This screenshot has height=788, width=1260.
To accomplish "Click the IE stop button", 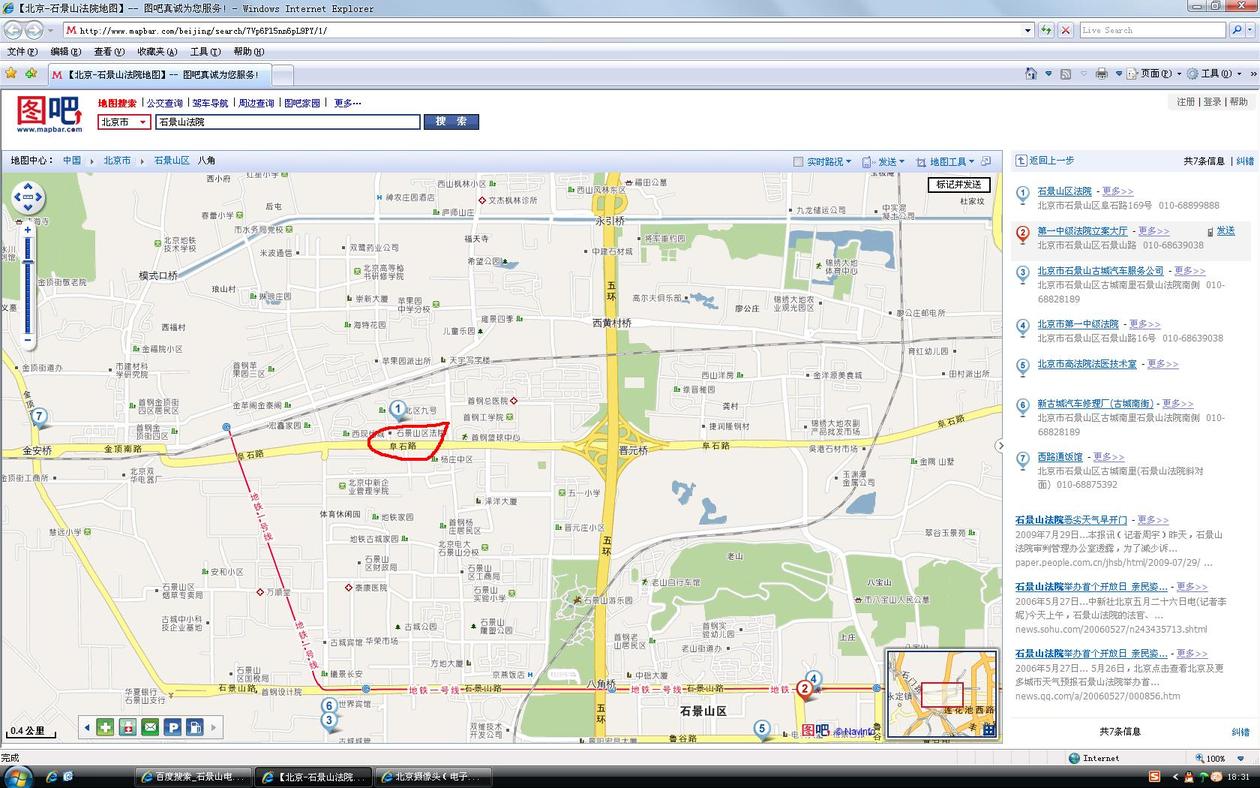I will tap(1066, 30).
